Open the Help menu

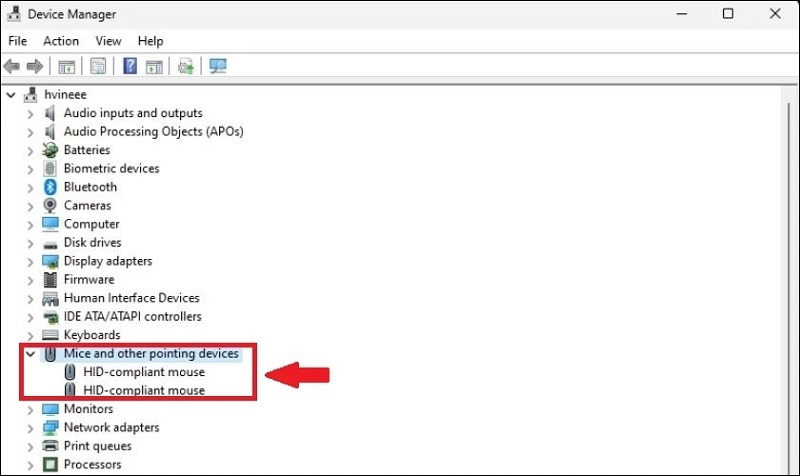(x=151, y=41)
